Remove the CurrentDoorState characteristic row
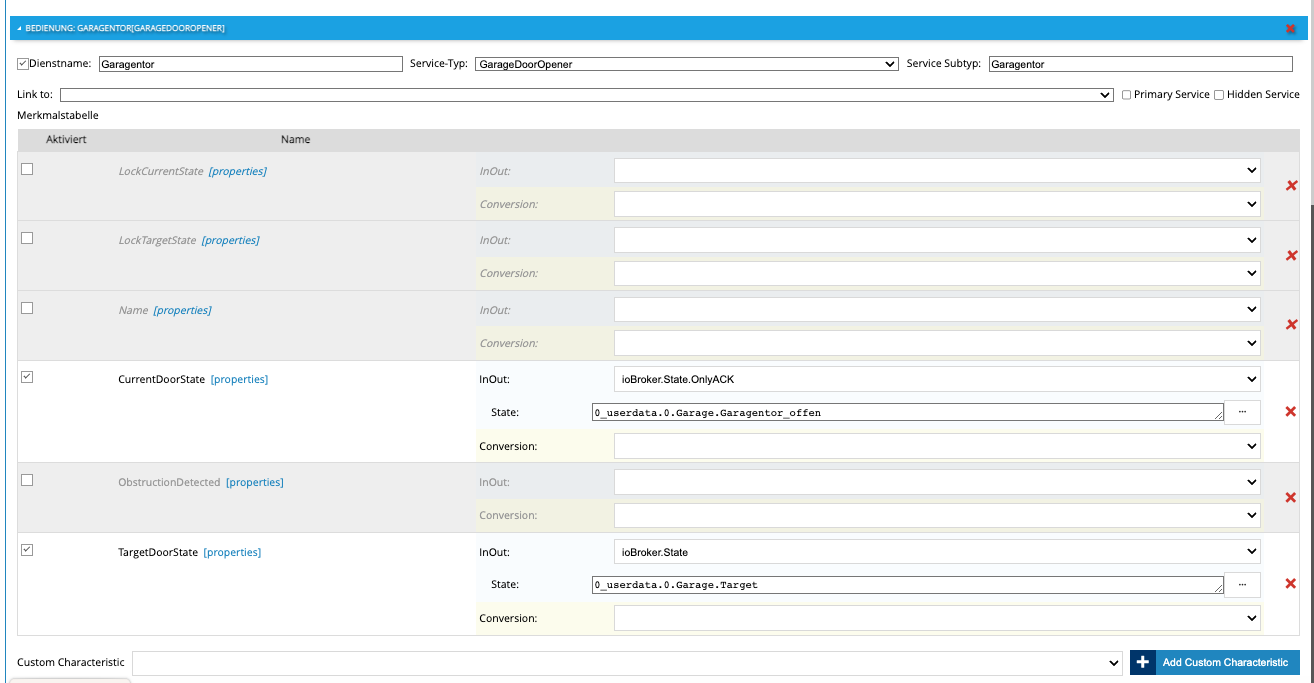 coord(1291,412)
